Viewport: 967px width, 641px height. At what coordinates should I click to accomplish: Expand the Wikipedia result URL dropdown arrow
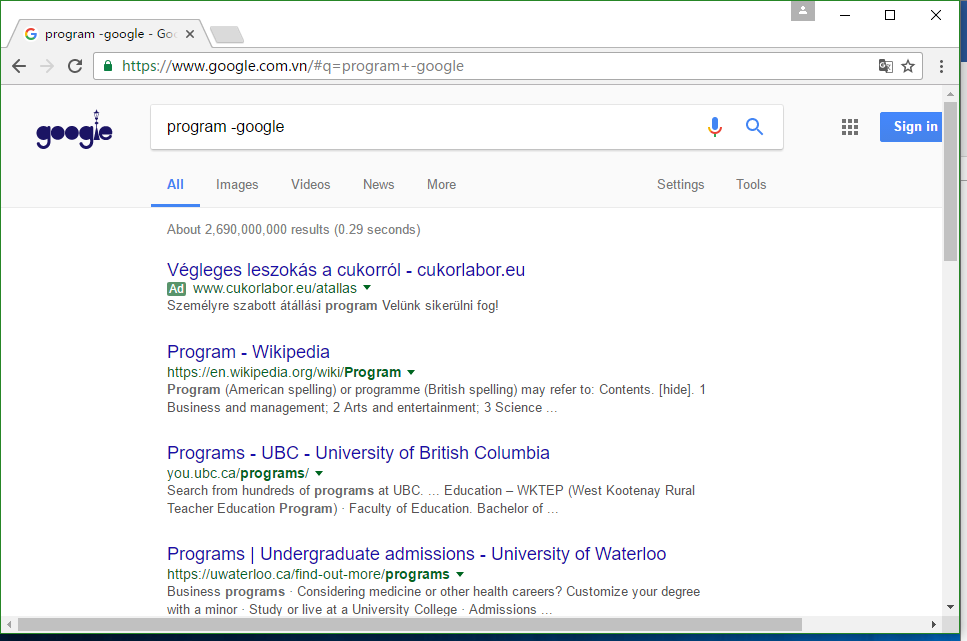tap(411, 372)
